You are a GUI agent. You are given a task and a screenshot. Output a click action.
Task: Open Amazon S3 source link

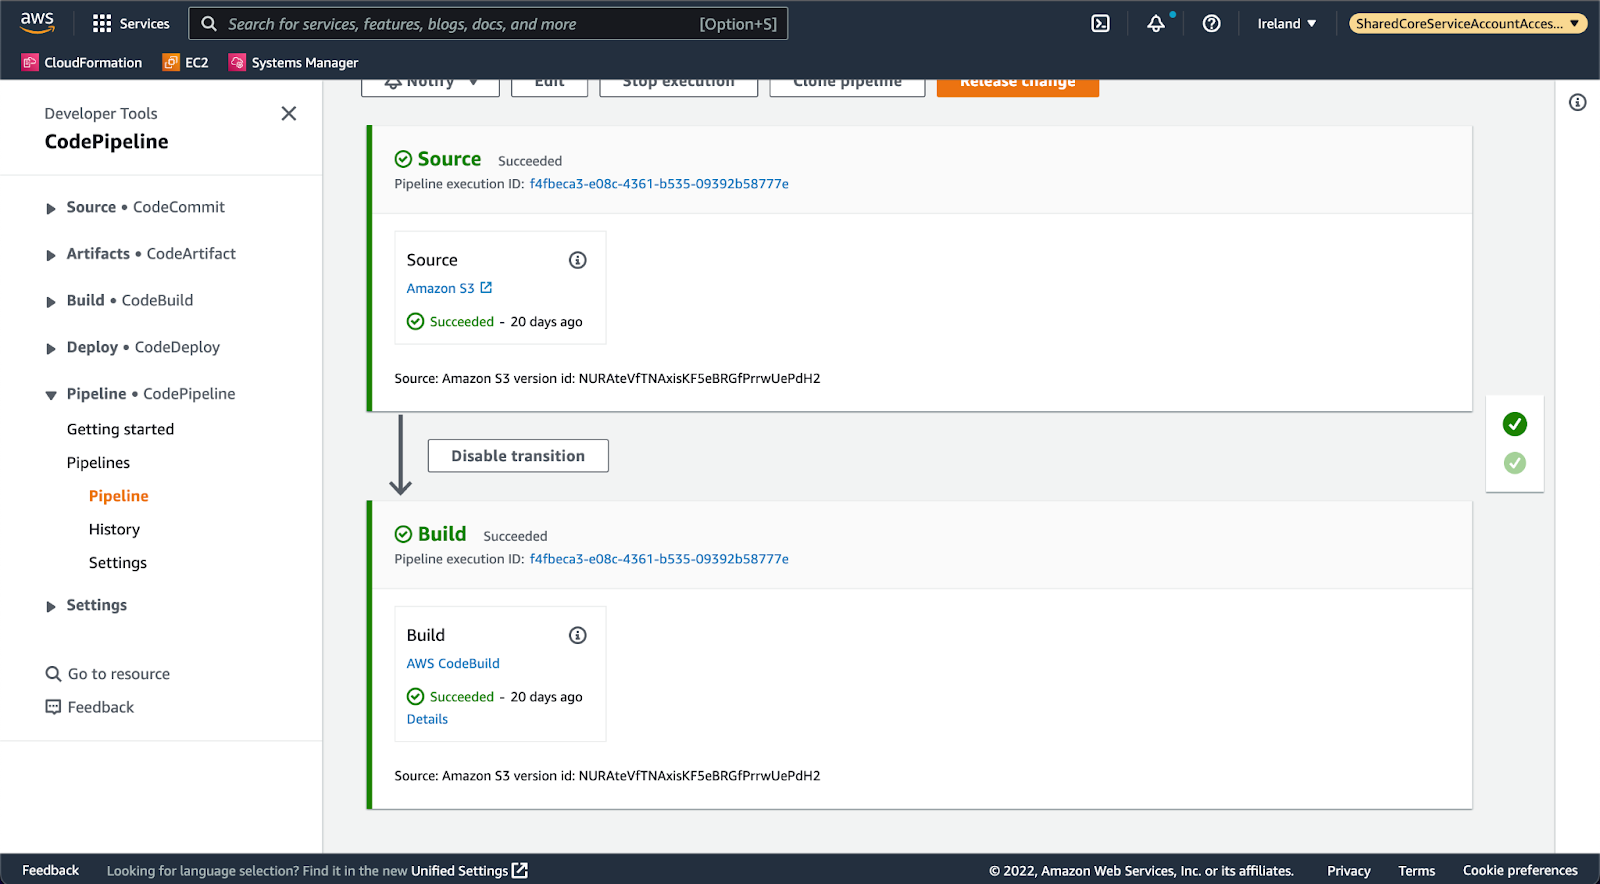449,288
